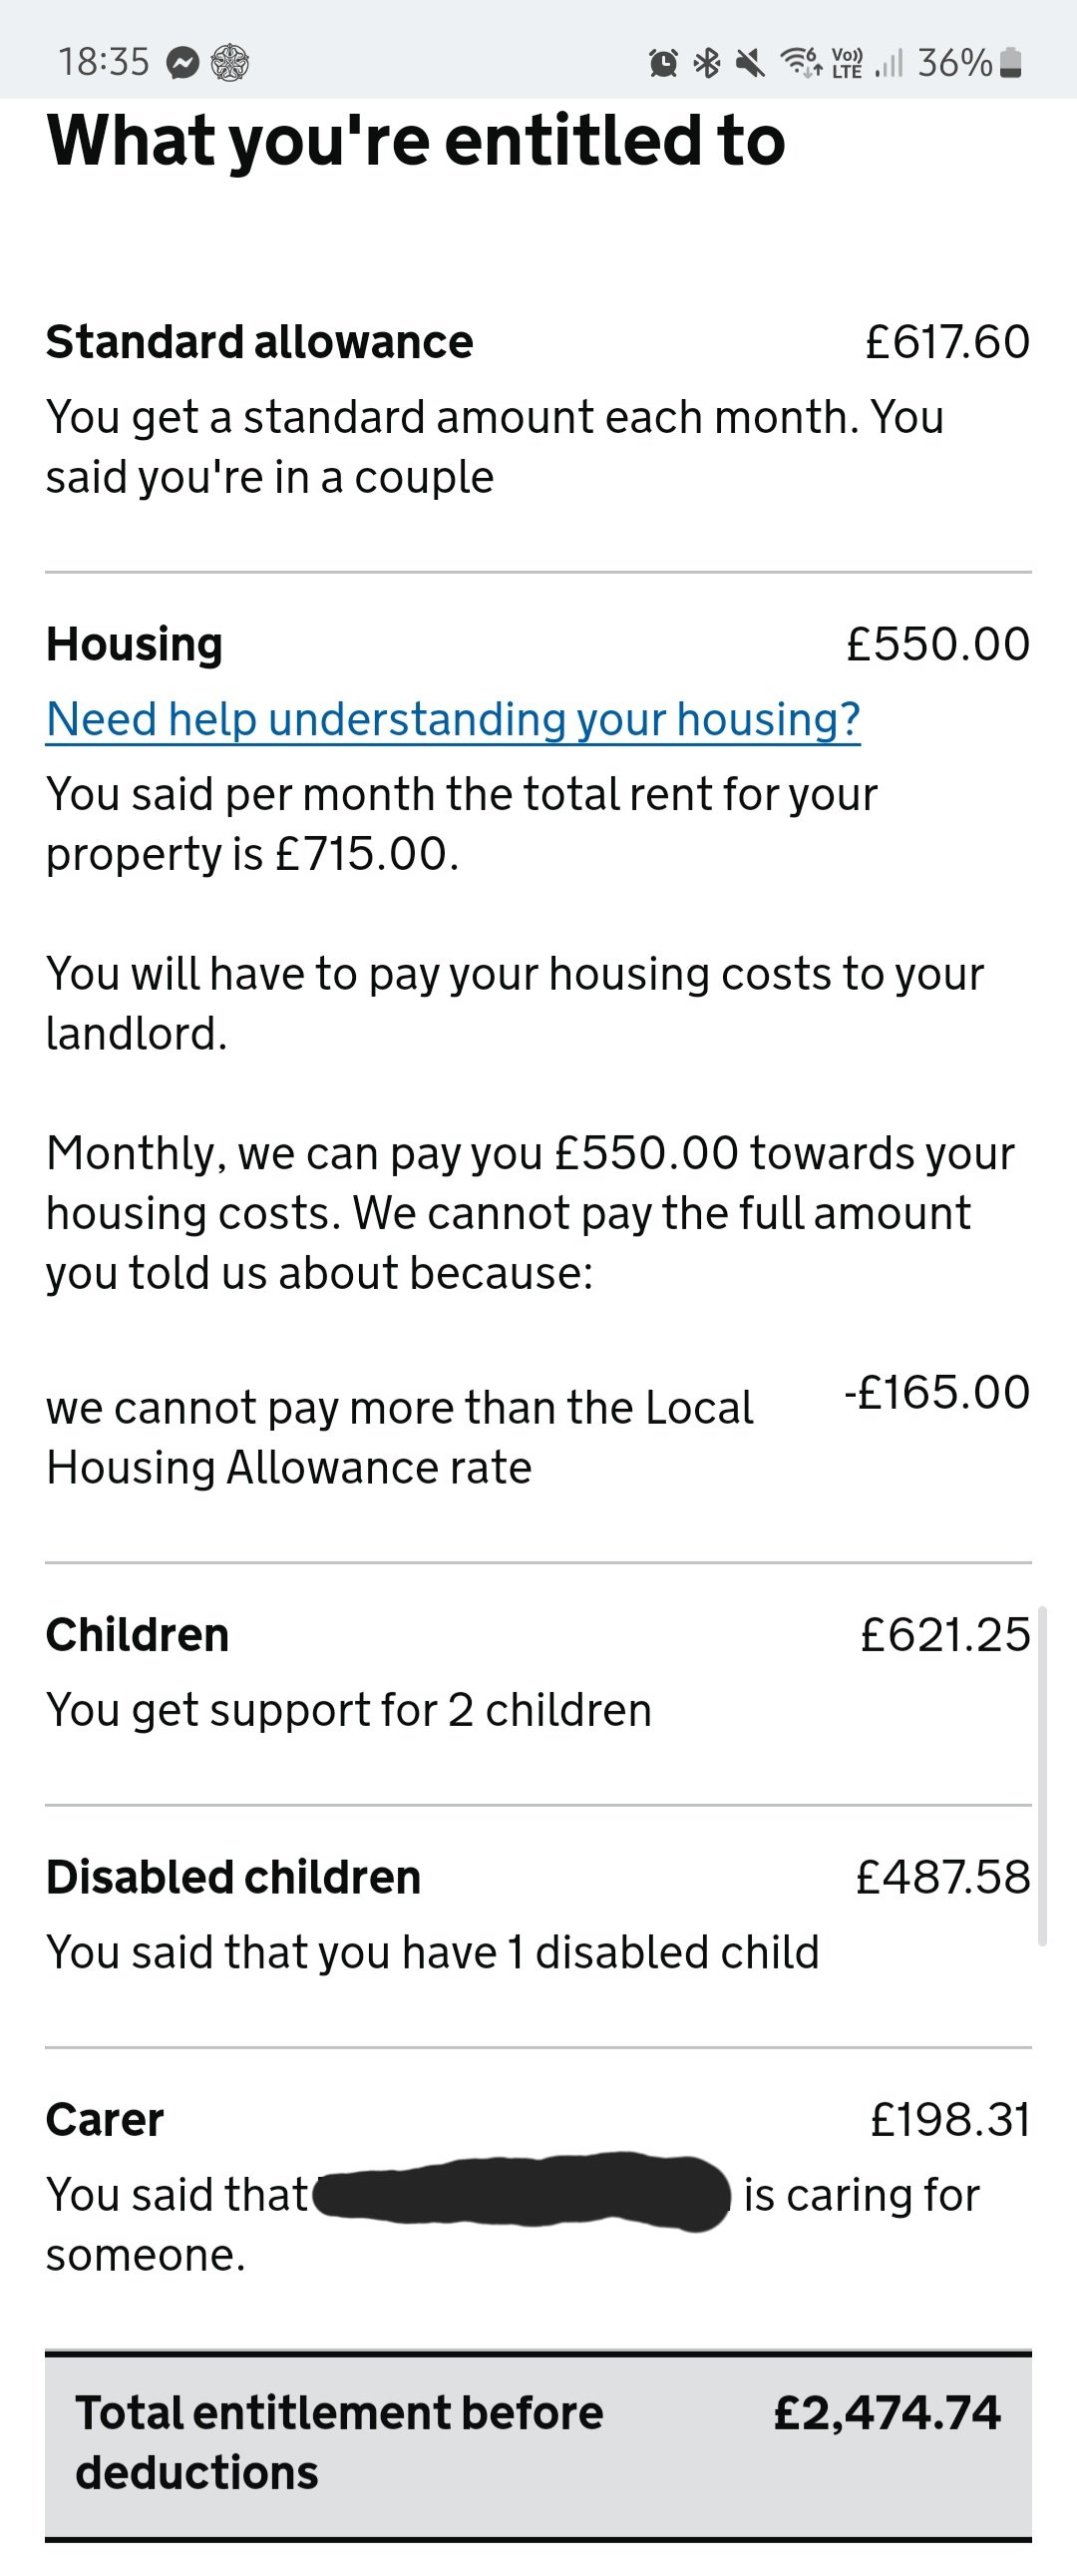Tap the Bluetooth status icon

pyautogui.click(x=708, y=63)
